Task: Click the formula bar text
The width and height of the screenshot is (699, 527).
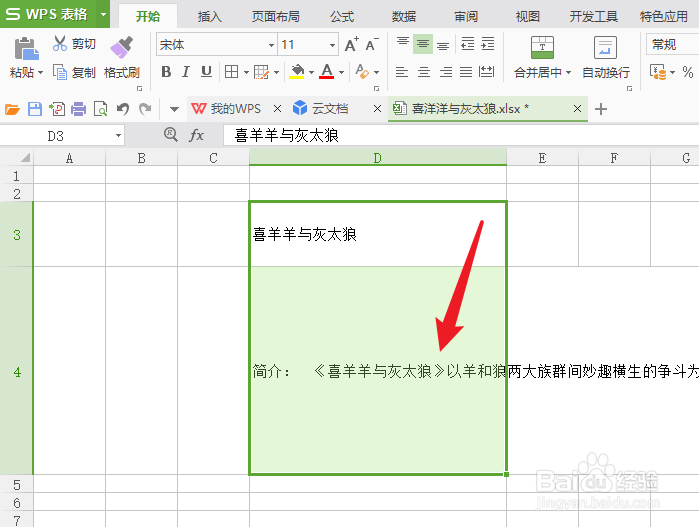Action: pyautogui.click(x=287, y=135)
